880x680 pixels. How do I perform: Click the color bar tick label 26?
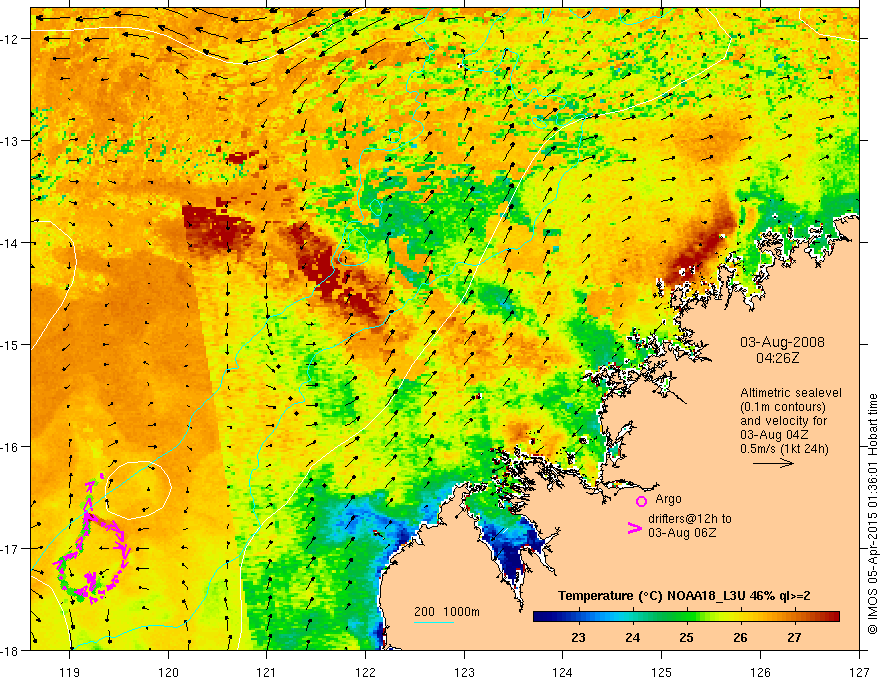click(x=740, y=638)
